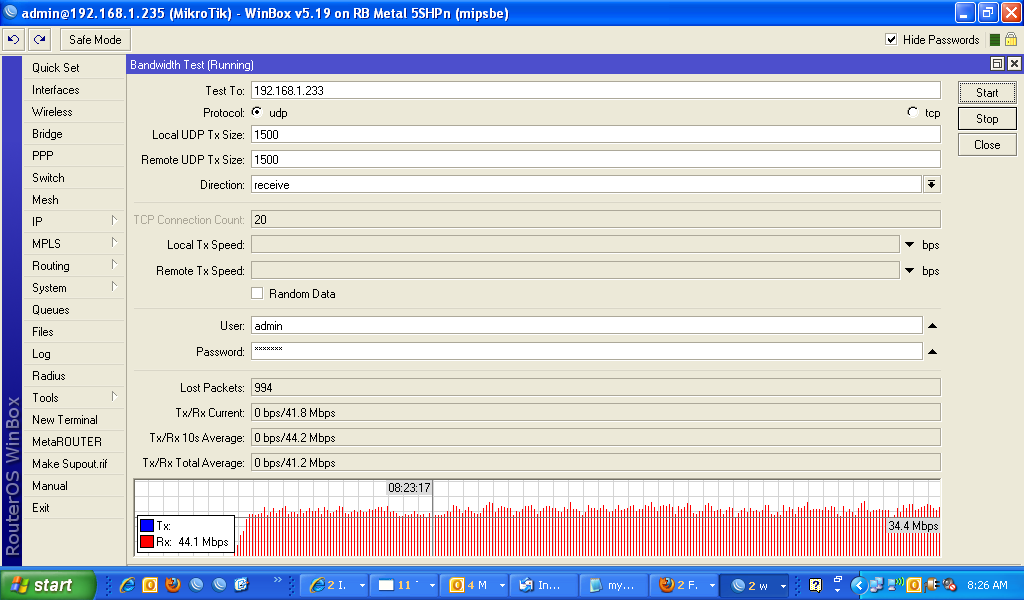
Task: Click the Remote UDP Tx Size field
Action: click(x=596, y=159)
